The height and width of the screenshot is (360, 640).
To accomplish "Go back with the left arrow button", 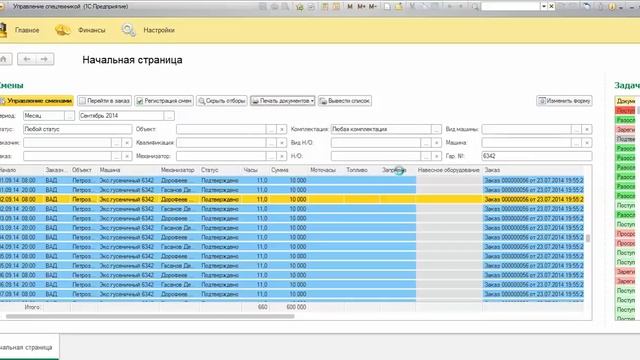I will (x=27, y=59).
